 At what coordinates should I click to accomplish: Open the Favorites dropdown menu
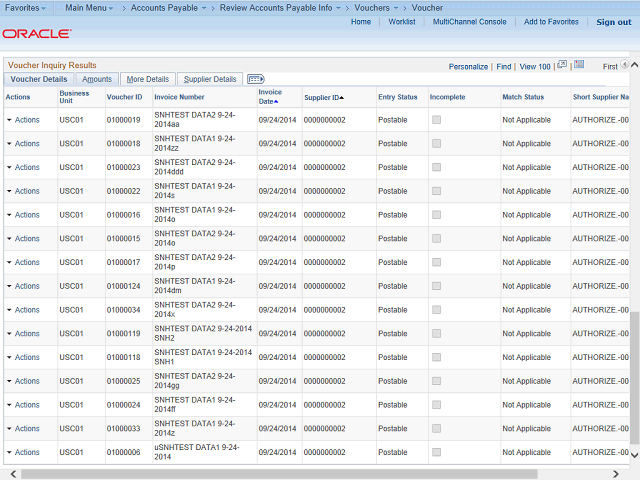click(26, 8)
